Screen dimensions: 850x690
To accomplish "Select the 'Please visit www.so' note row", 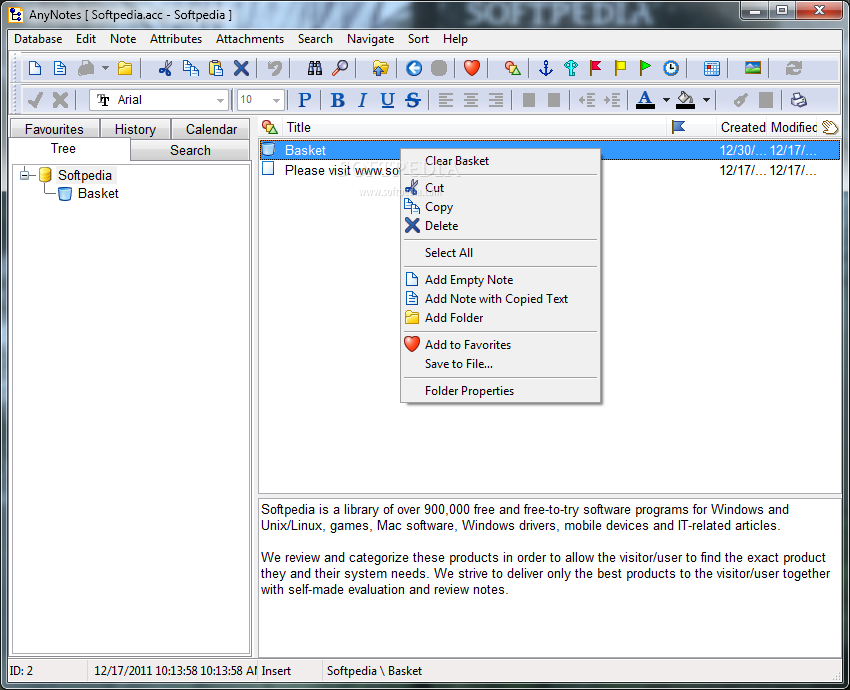I will pos(549,170).
